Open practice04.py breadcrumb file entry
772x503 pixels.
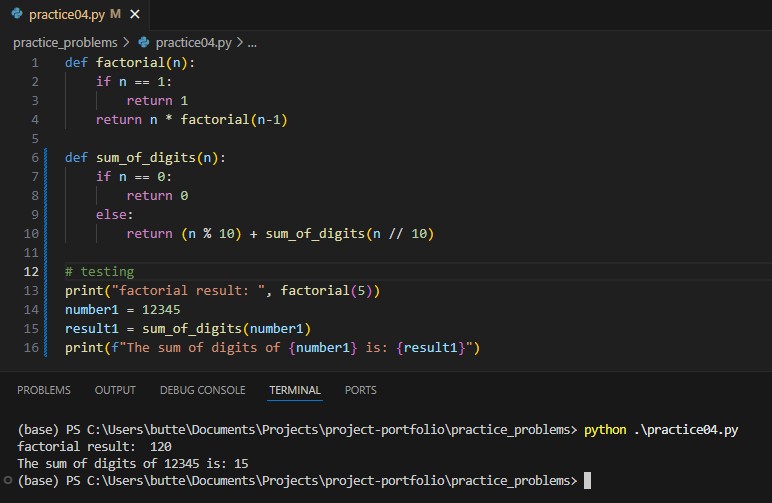coord(193,43)
